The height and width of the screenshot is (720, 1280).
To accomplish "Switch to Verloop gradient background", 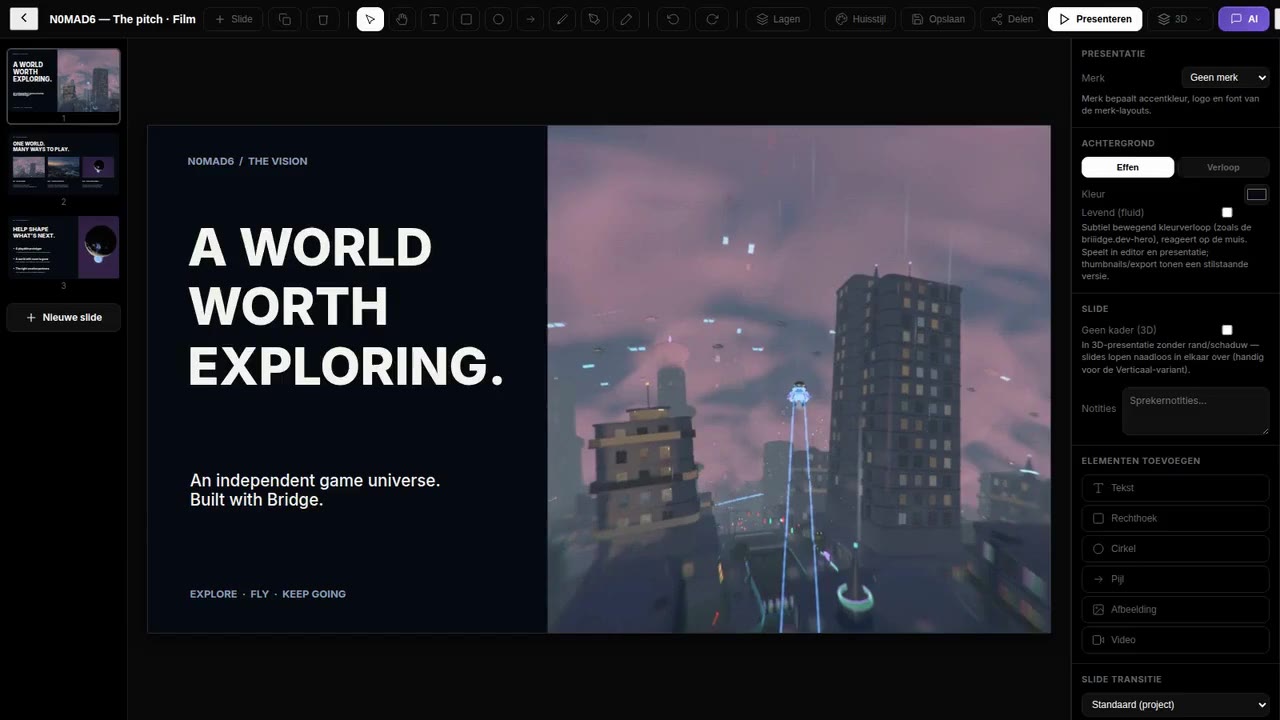I will (1223, 167).
